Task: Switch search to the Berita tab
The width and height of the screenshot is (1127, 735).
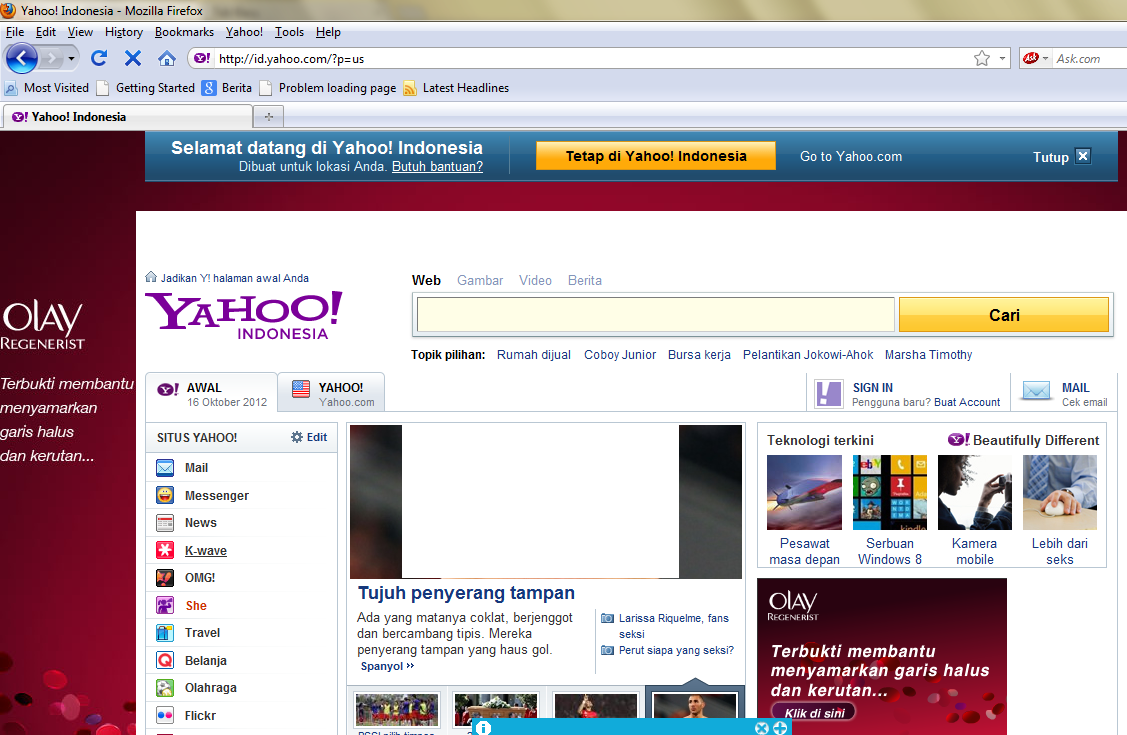Action: (584, 280)
